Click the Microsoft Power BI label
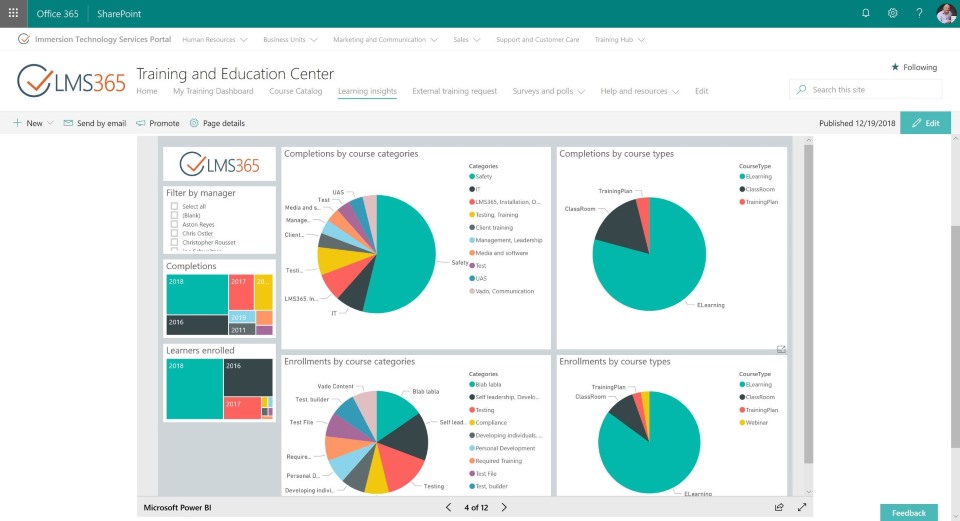The image size is (960, 521). pyautogui.click(x=178, y=508)
